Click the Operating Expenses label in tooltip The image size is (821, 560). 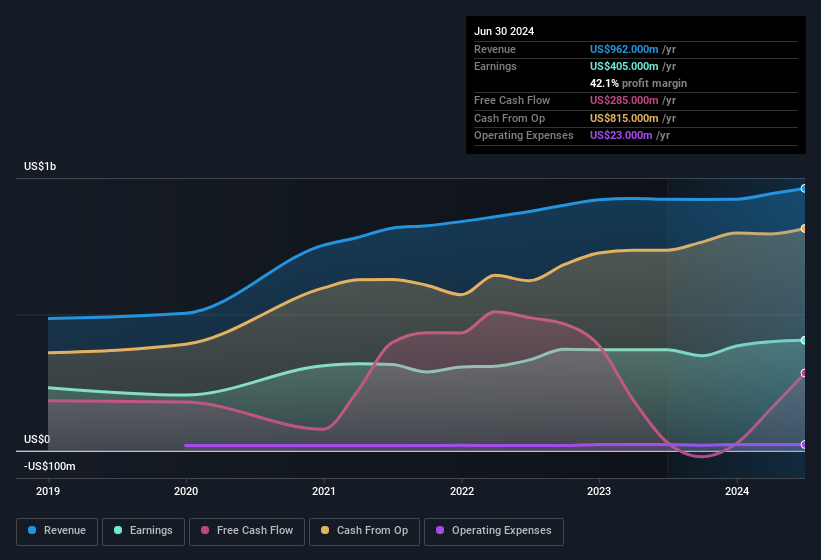524,136
